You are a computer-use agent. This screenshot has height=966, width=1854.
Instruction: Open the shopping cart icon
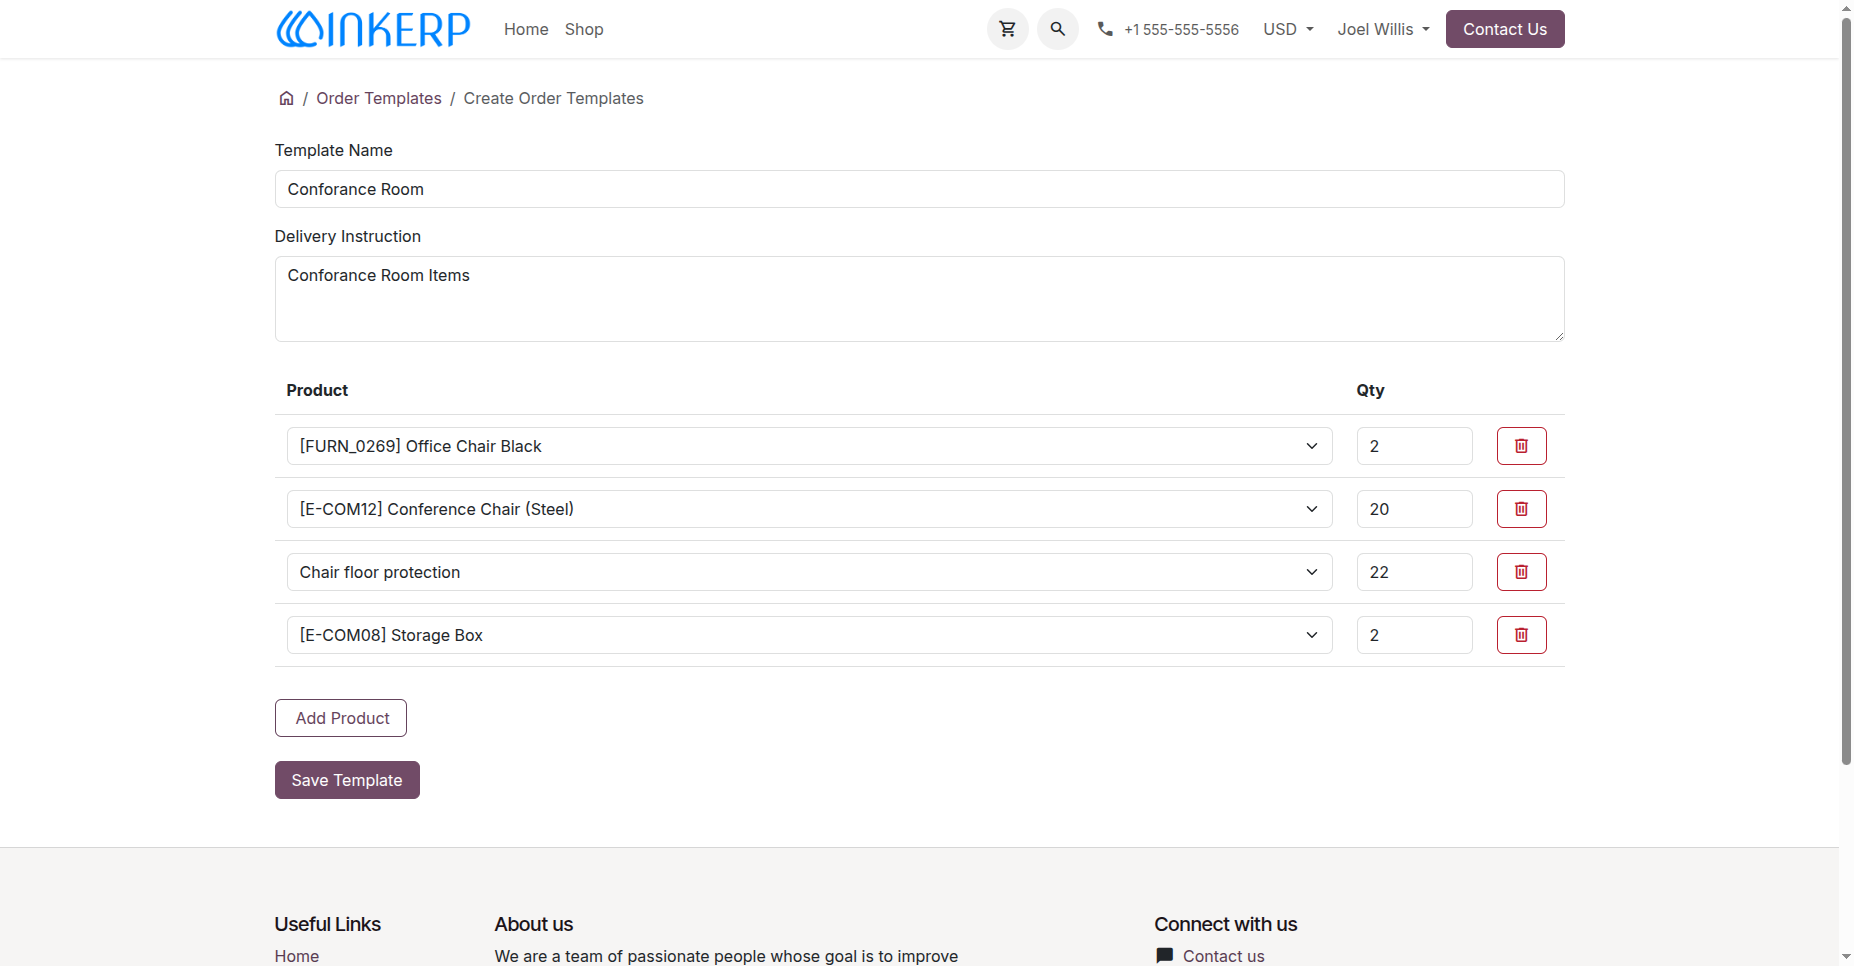[x=1007, y=29]
